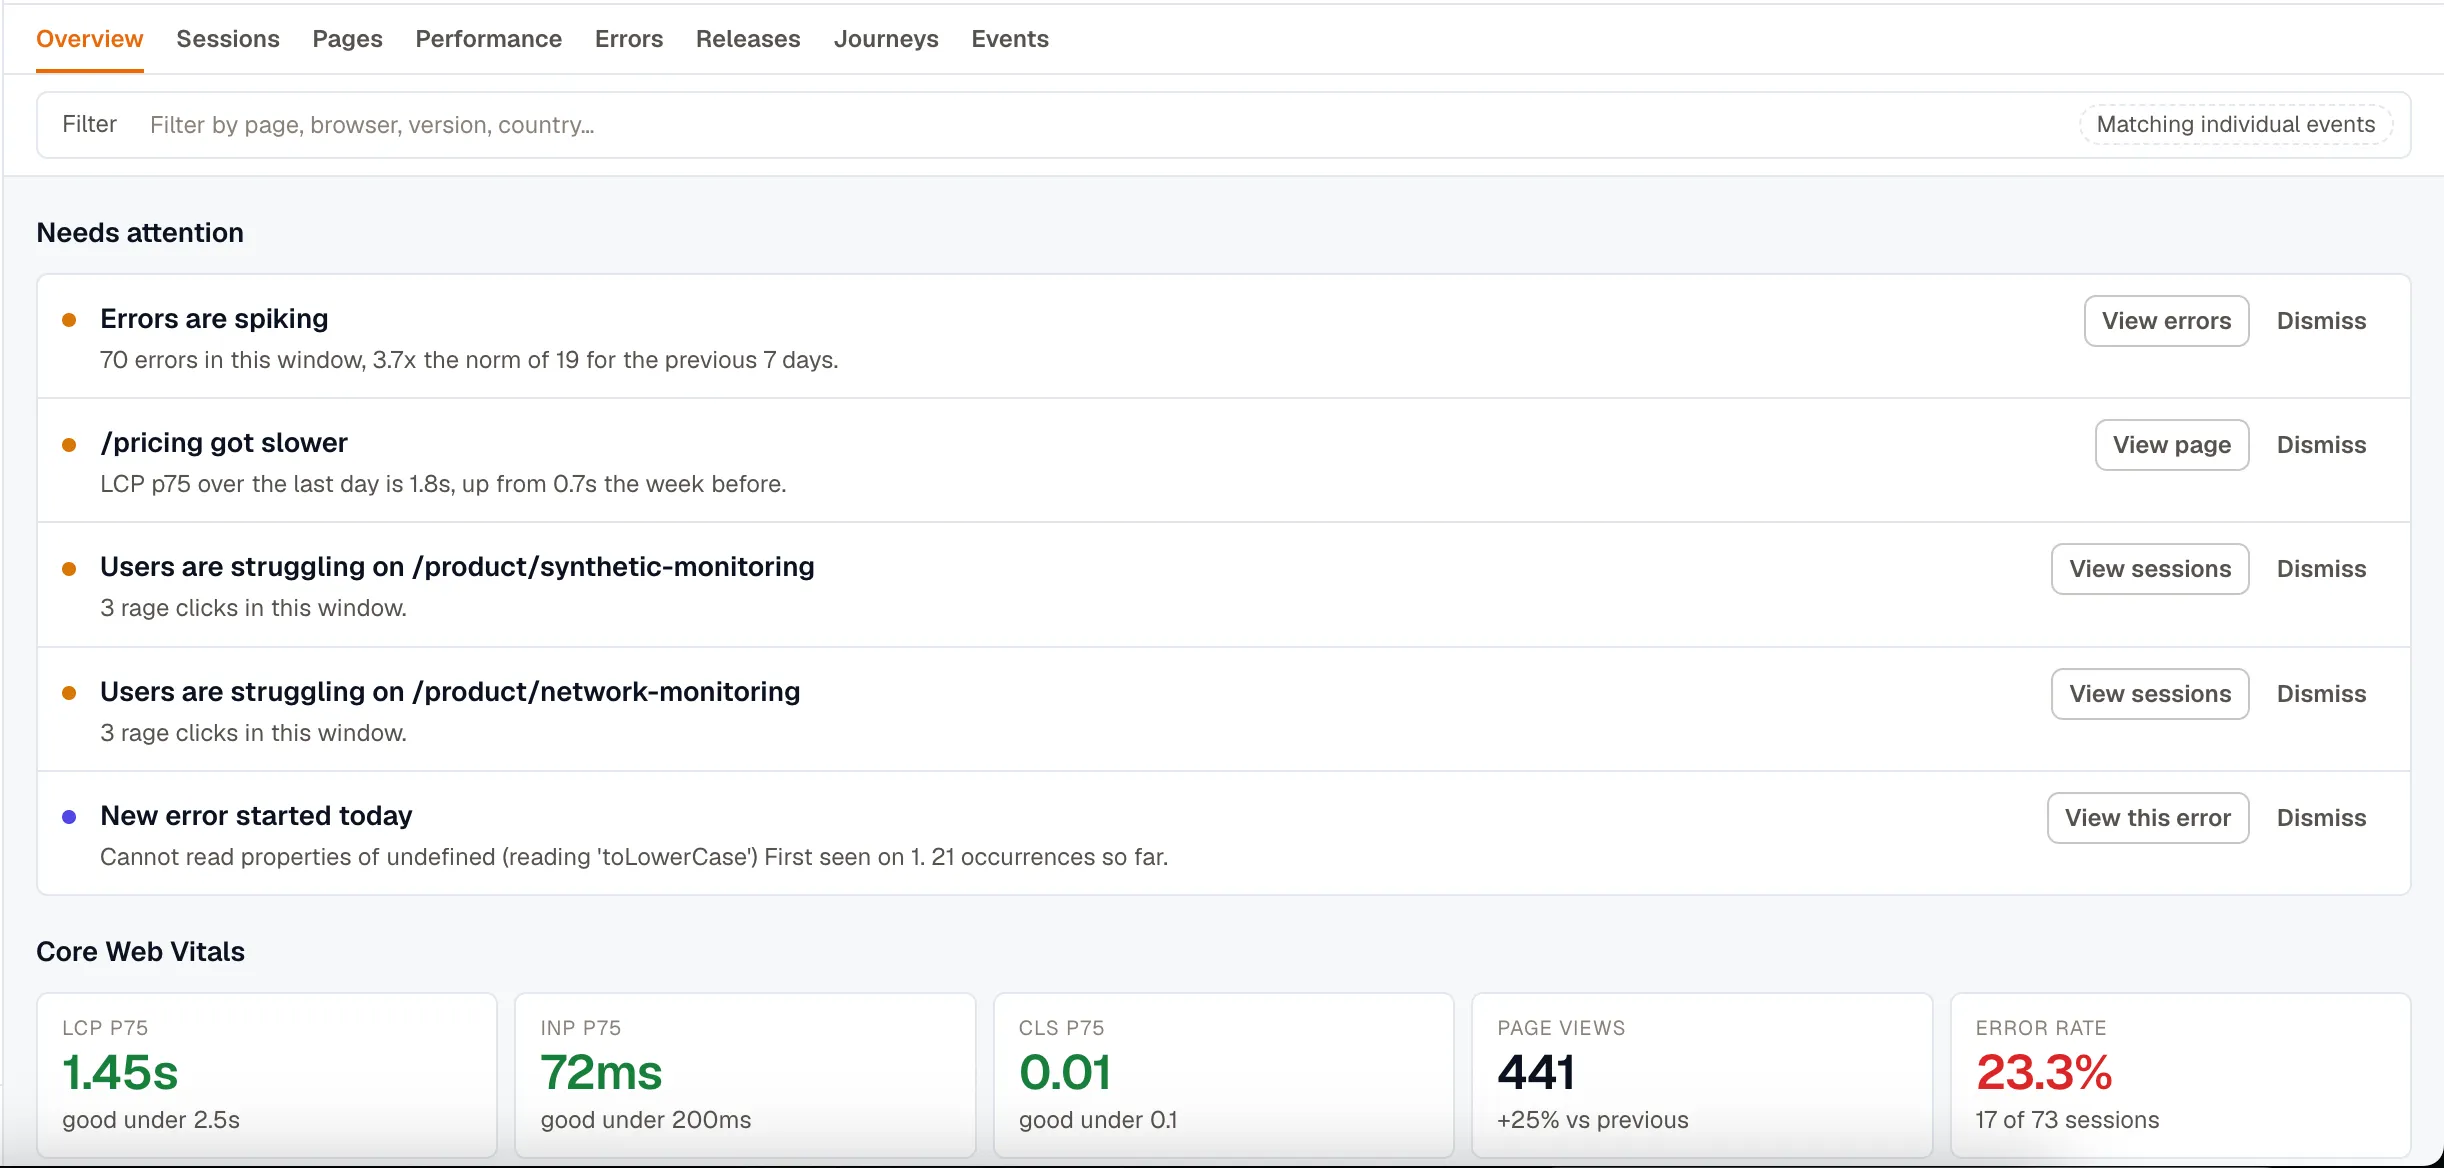The height and width of the screenshot is (1168, 2444).
Task: Open the Journeys tab
Action: click(x=886, y=39)
